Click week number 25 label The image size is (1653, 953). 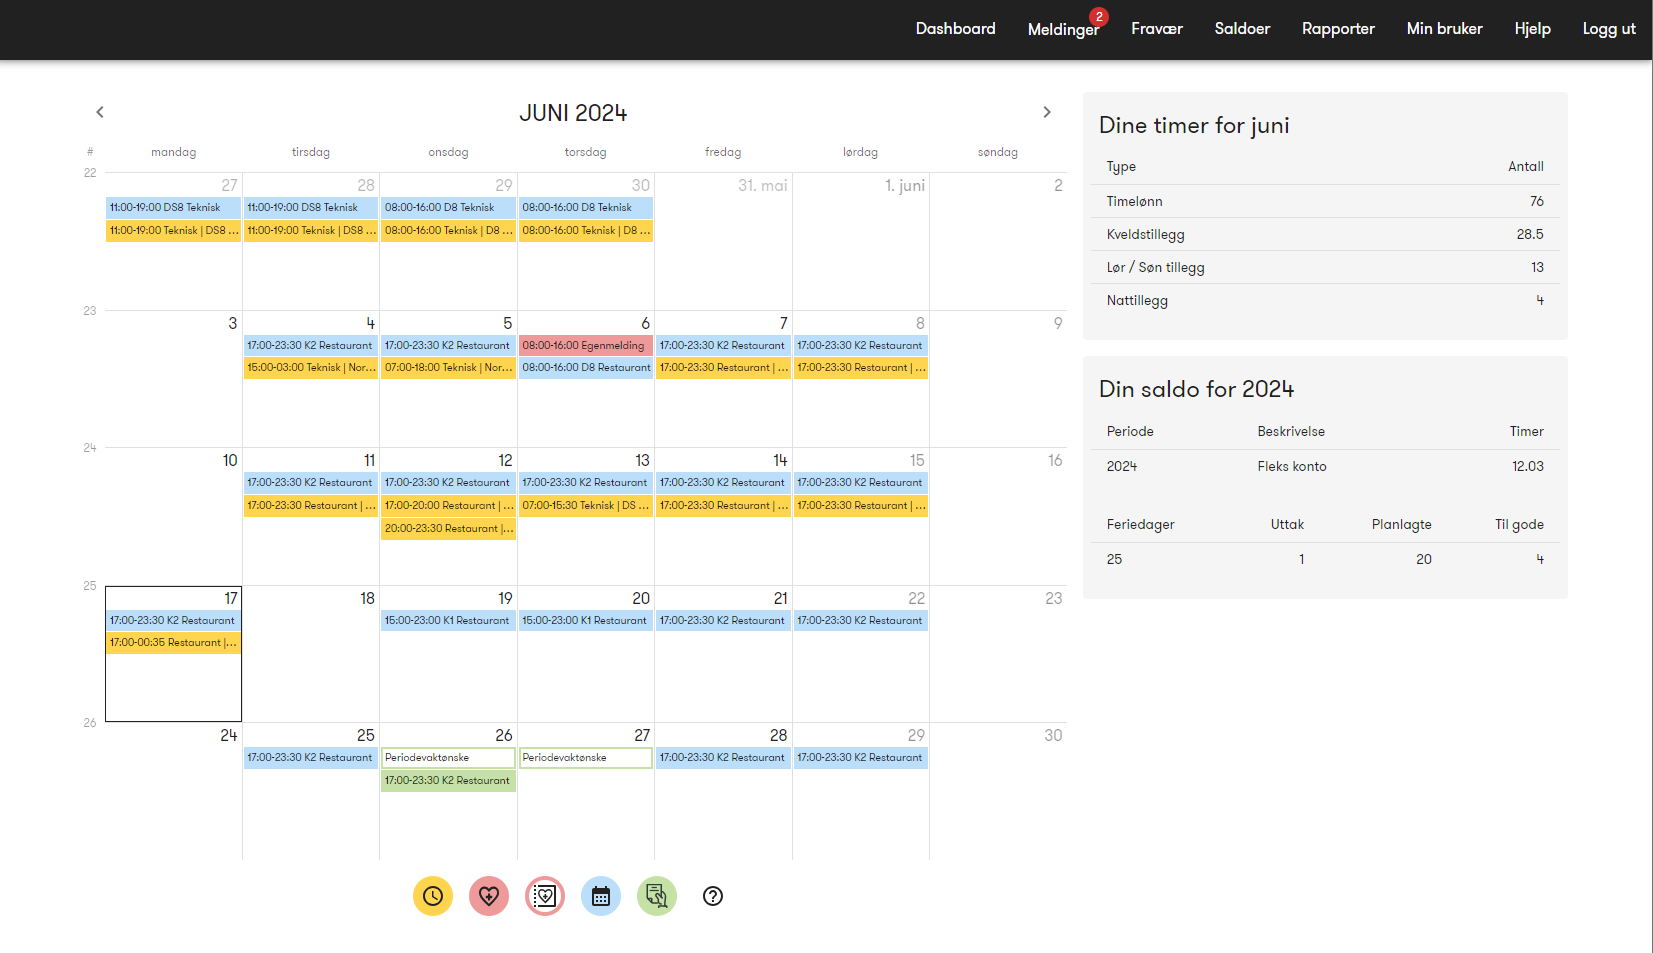90,586
